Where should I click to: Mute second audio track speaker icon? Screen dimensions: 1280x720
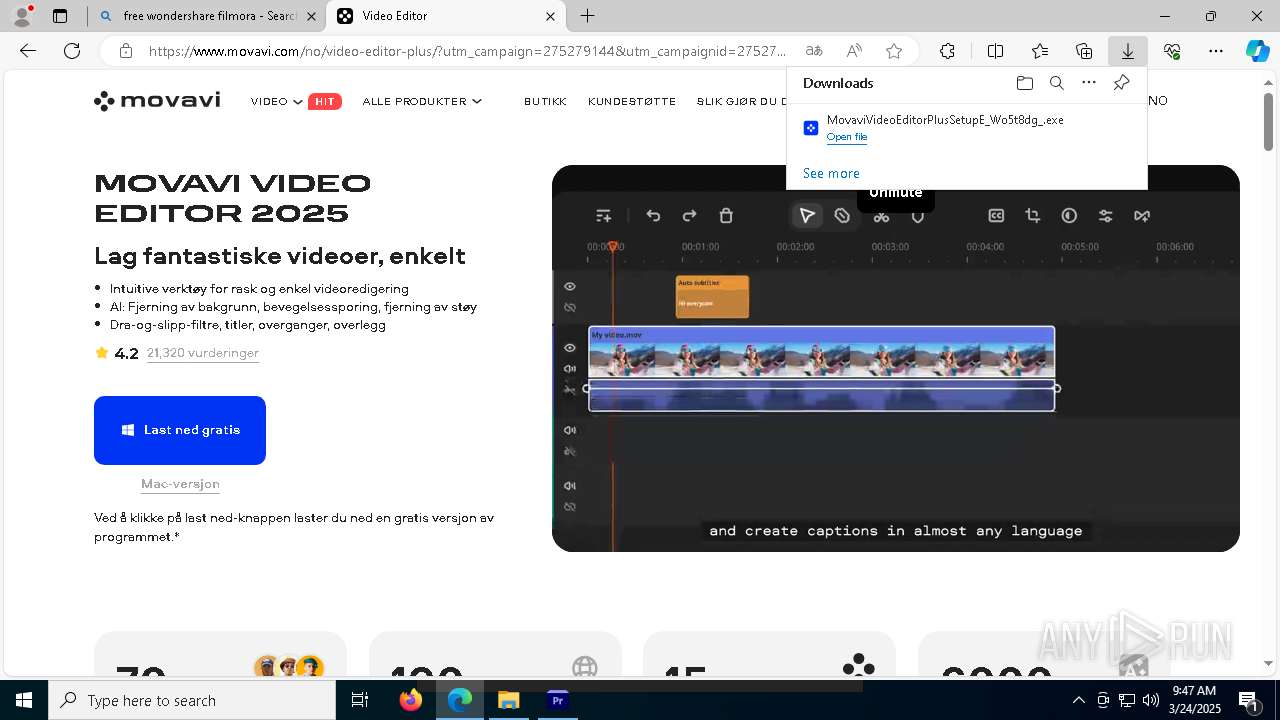tap(570, 486)
